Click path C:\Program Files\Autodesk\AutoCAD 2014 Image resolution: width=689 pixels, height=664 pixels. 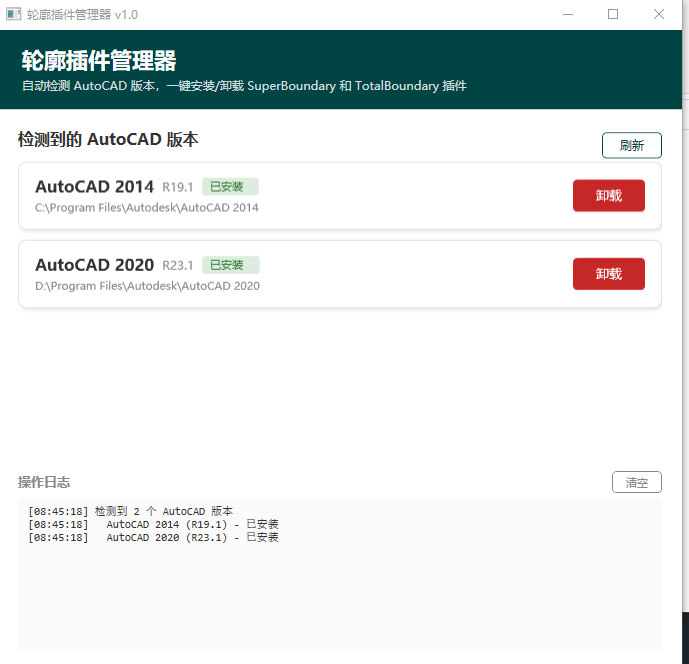click(x=147, y=207)
